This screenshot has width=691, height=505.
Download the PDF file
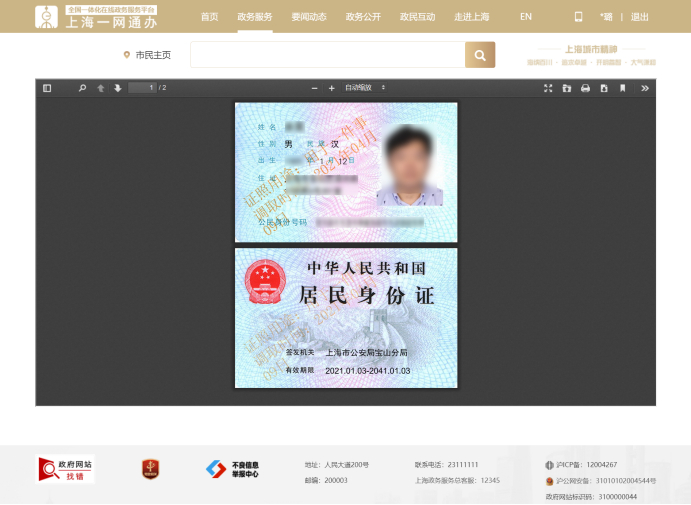[604, 88]
